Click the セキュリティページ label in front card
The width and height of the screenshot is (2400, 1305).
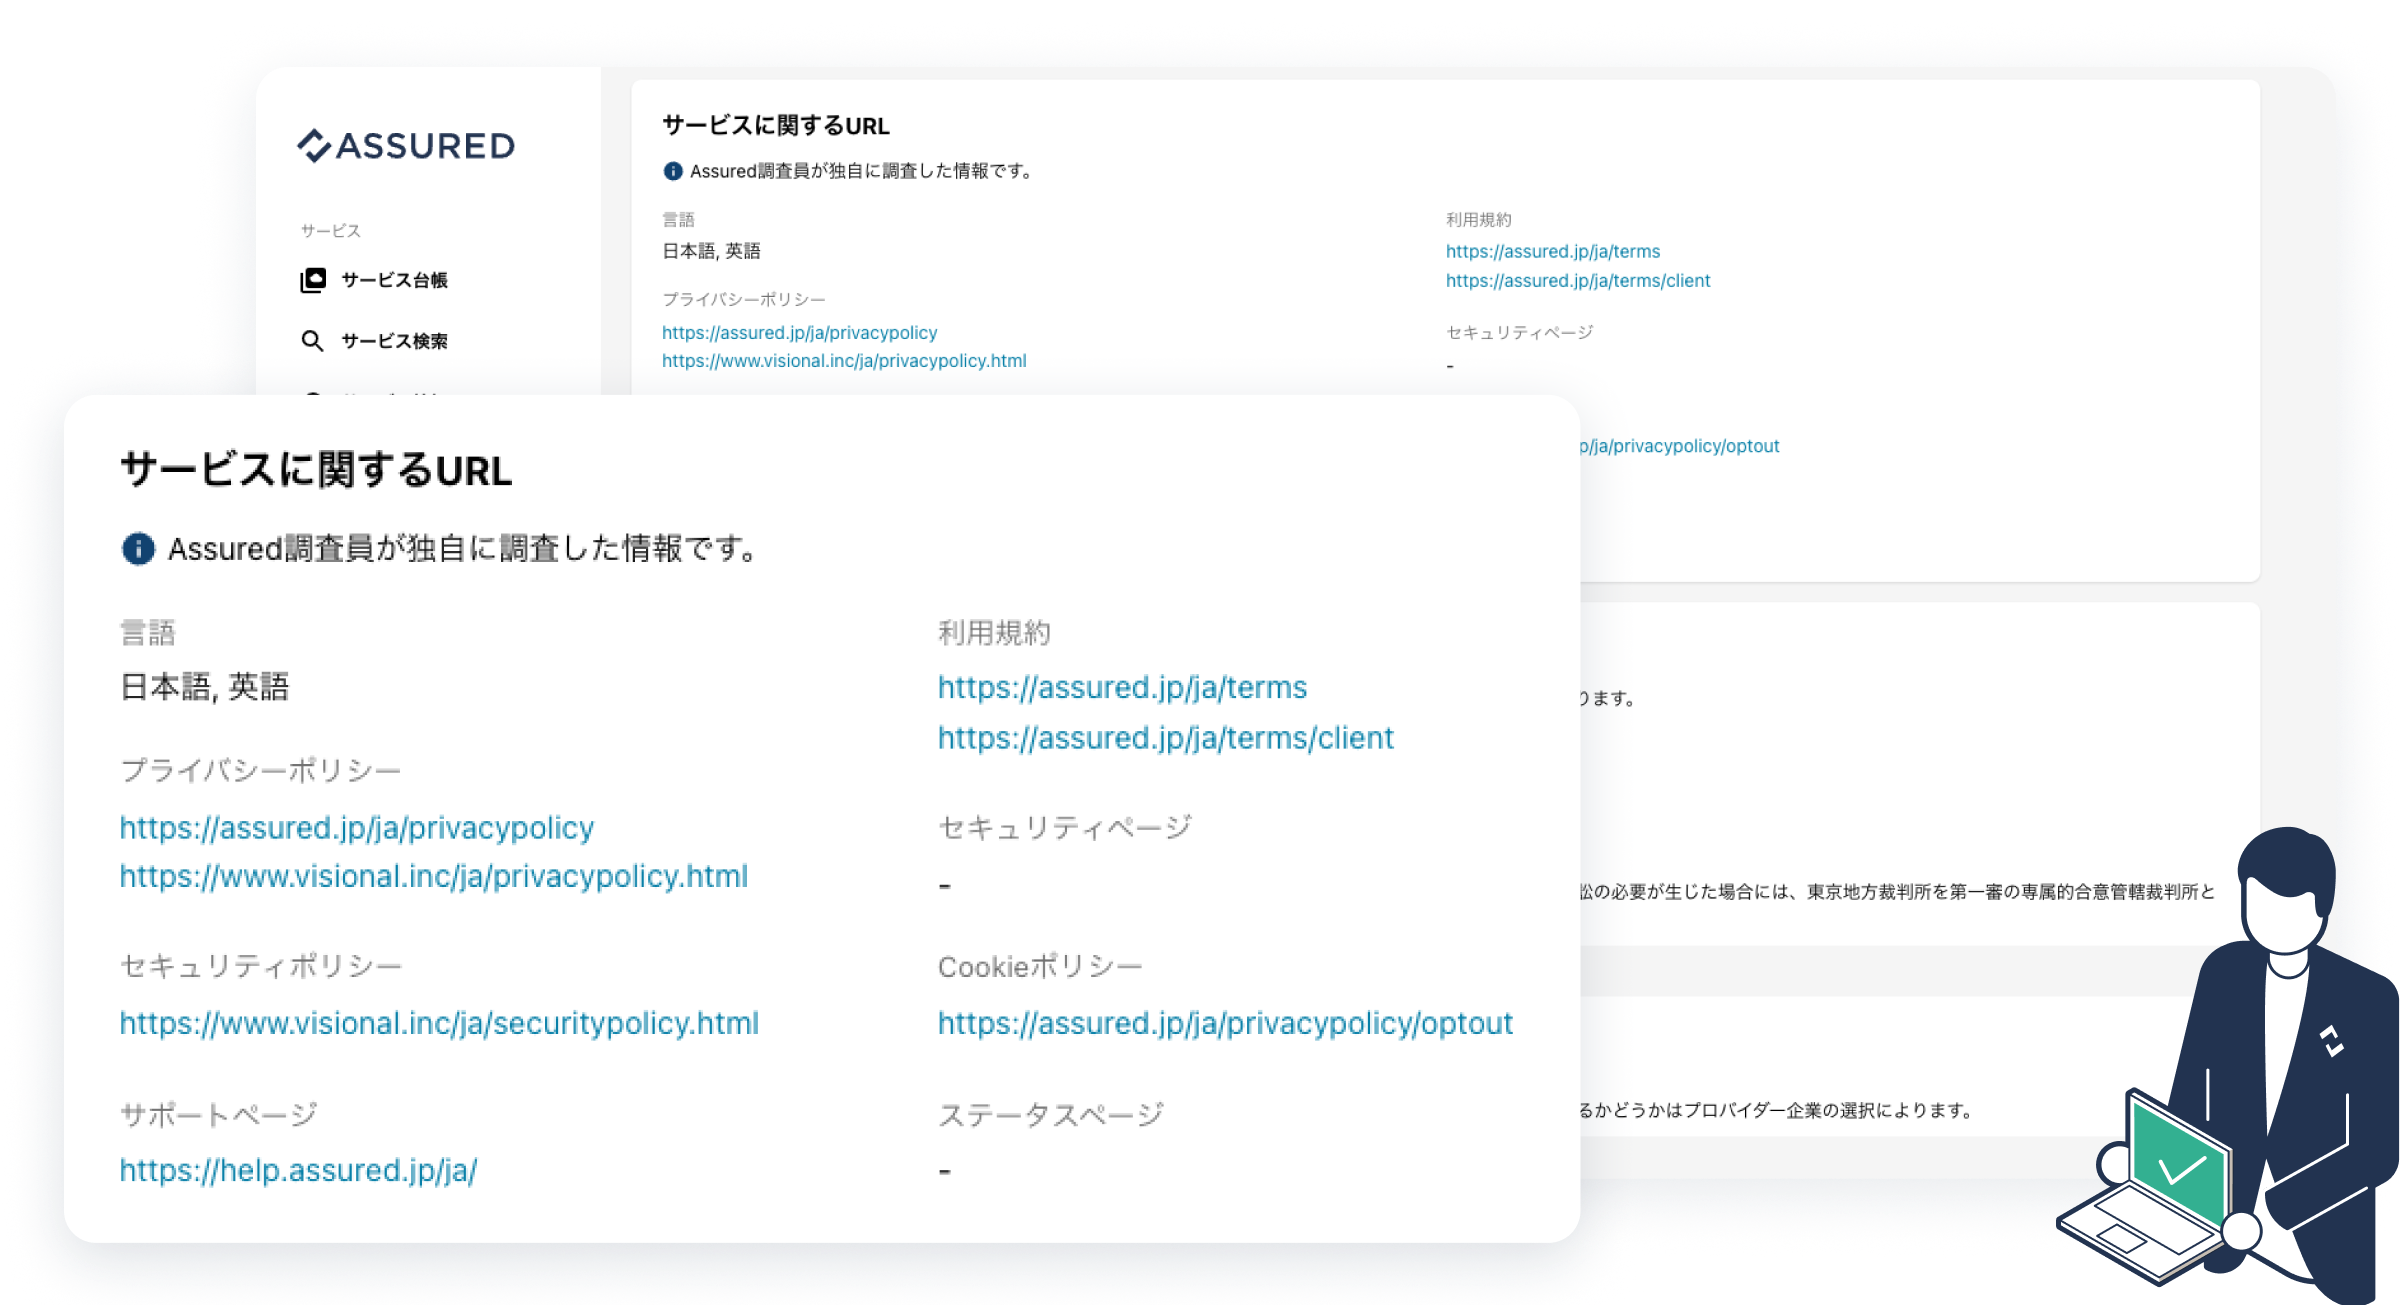1065,827
